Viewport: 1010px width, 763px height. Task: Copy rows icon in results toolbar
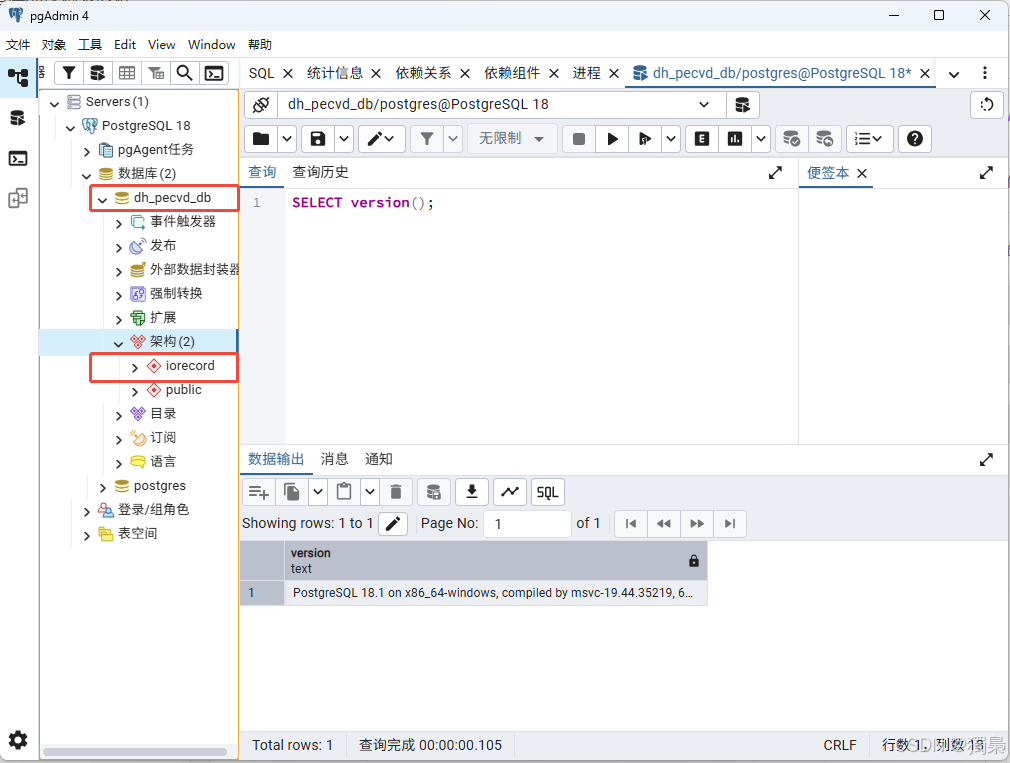(292, 493)
